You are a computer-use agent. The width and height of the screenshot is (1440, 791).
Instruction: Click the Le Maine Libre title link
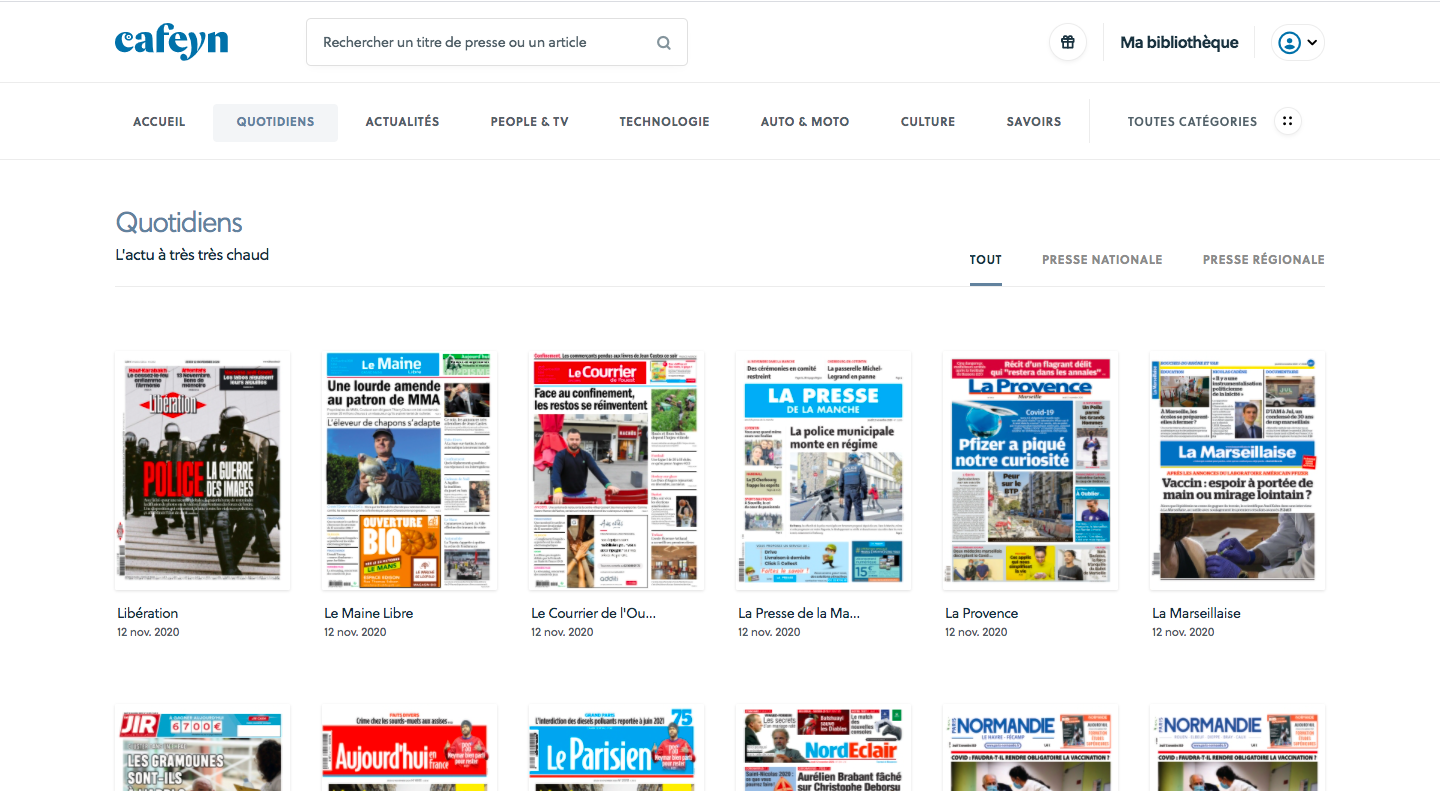coord(368,613)
